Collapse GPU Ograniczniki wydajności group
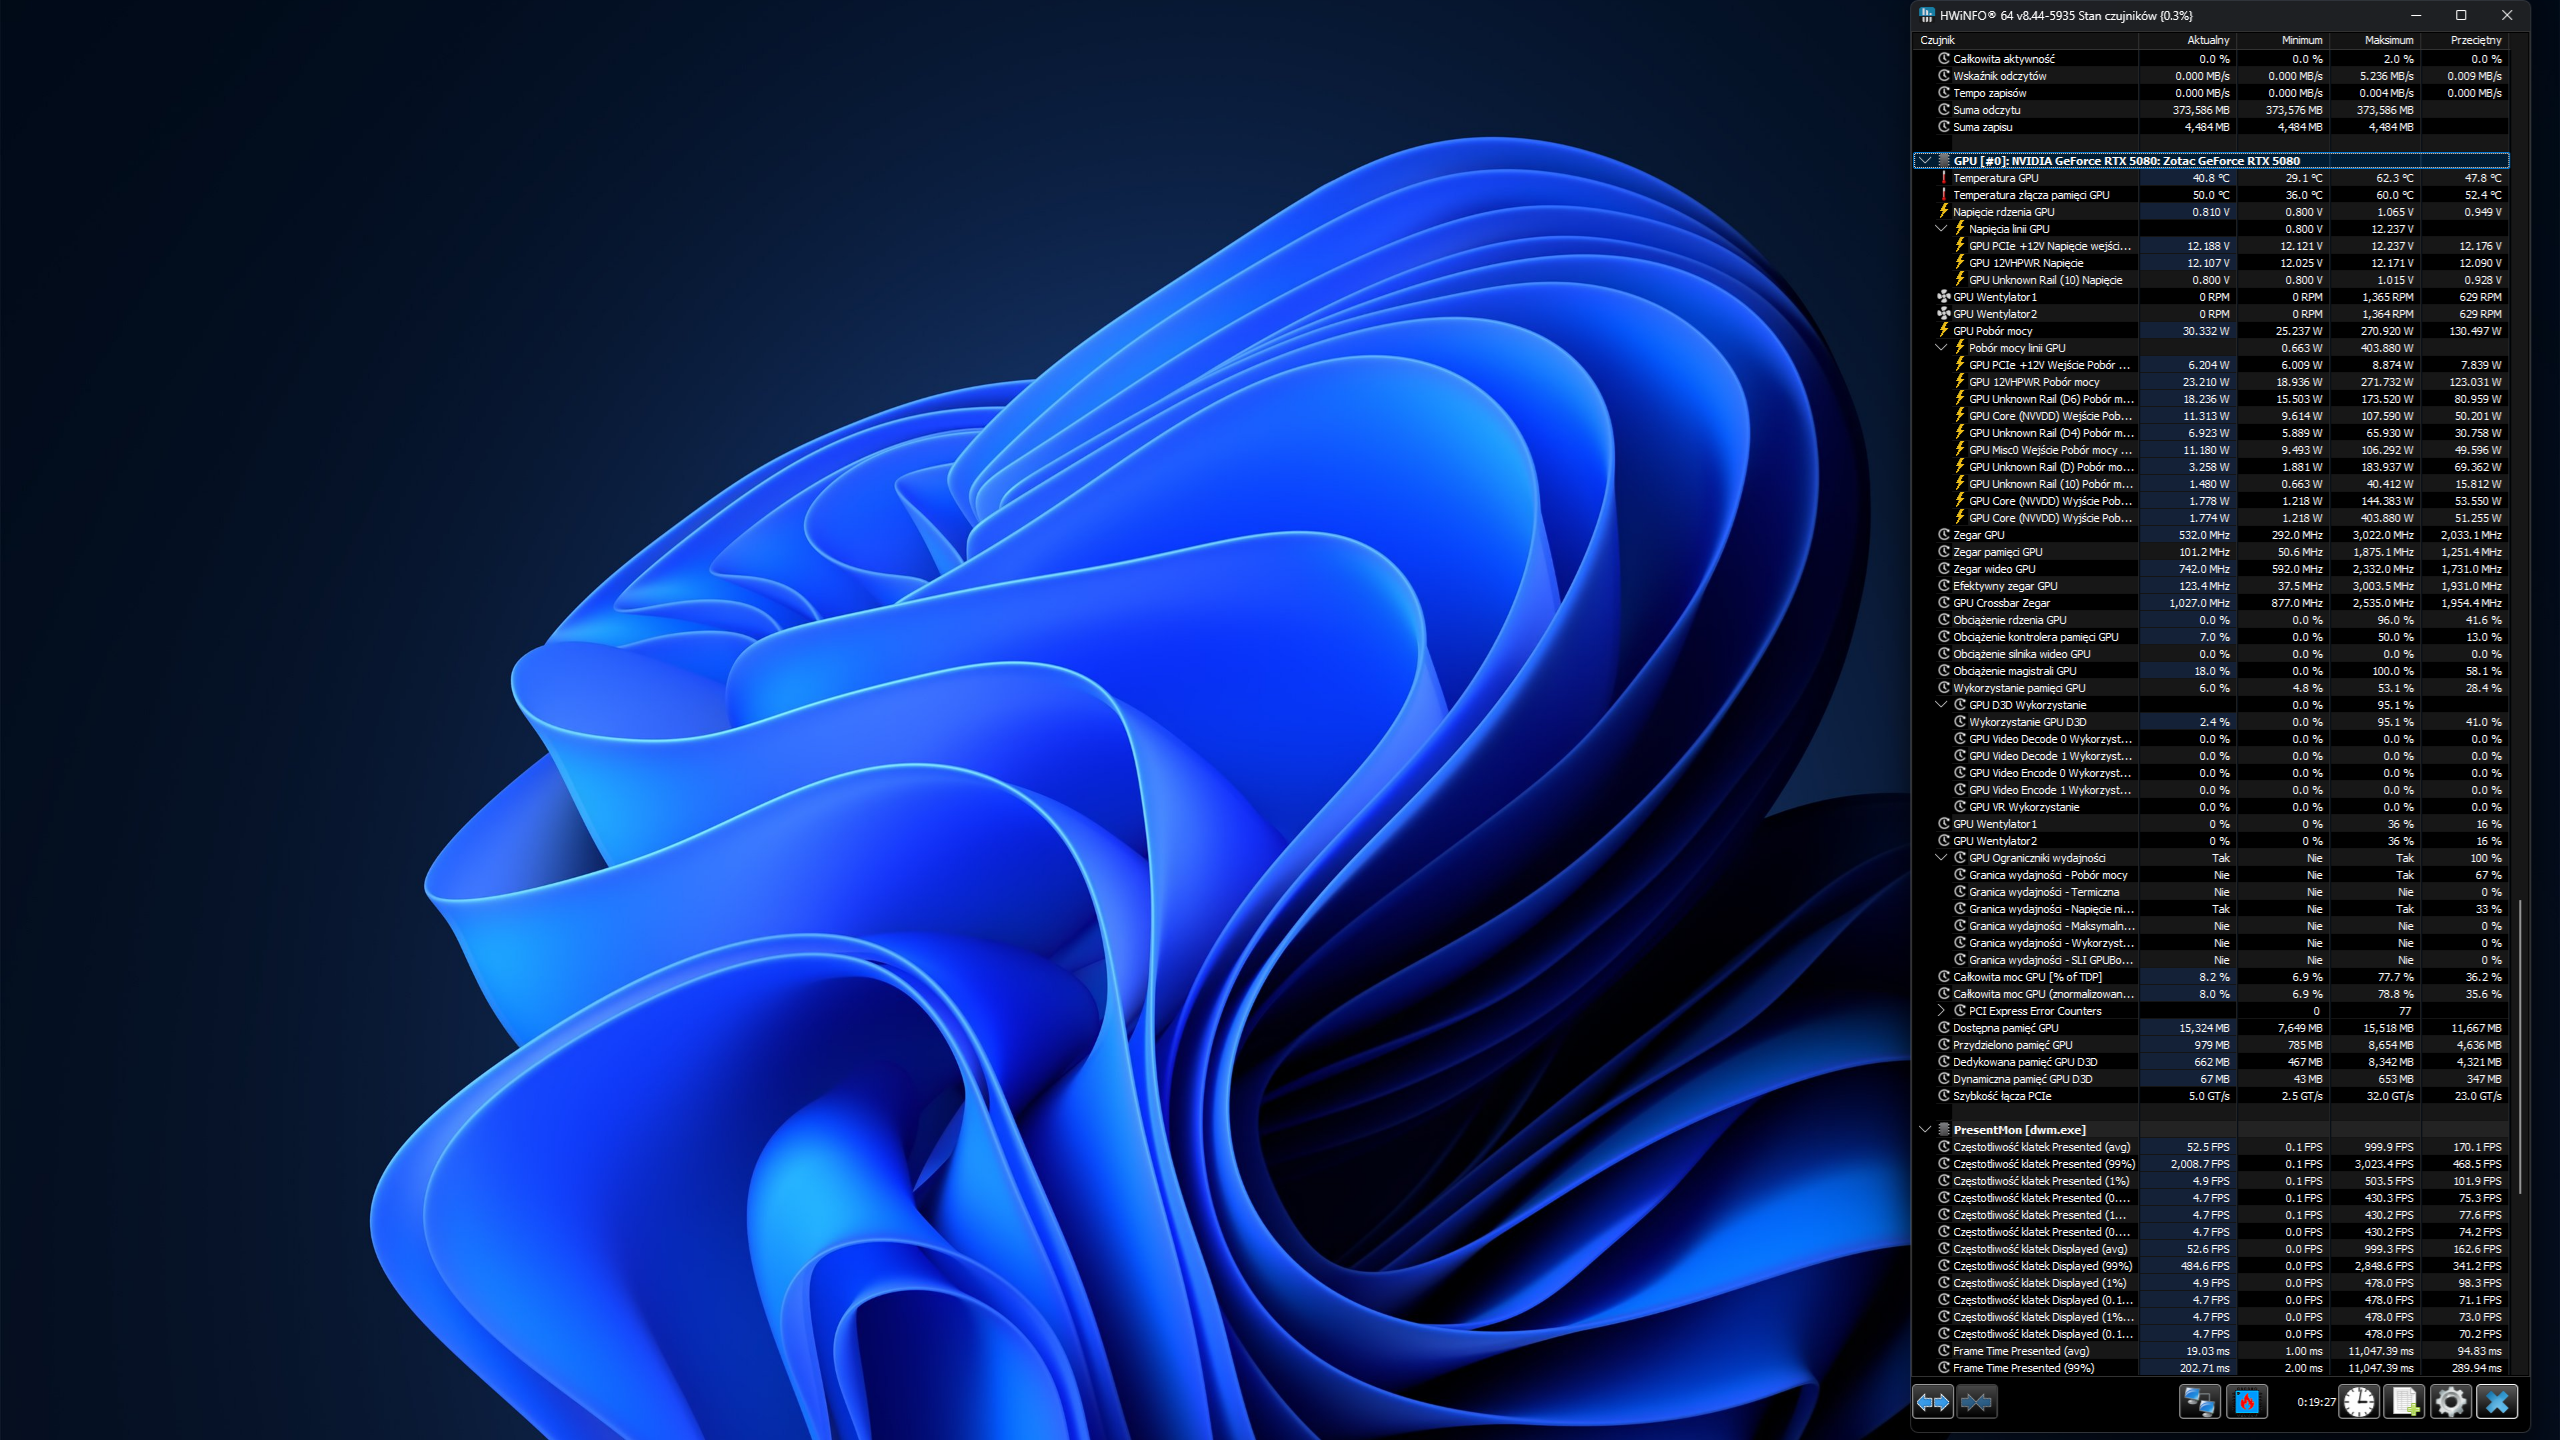Screen dimensions: 2560x1440 [1941, 858]
